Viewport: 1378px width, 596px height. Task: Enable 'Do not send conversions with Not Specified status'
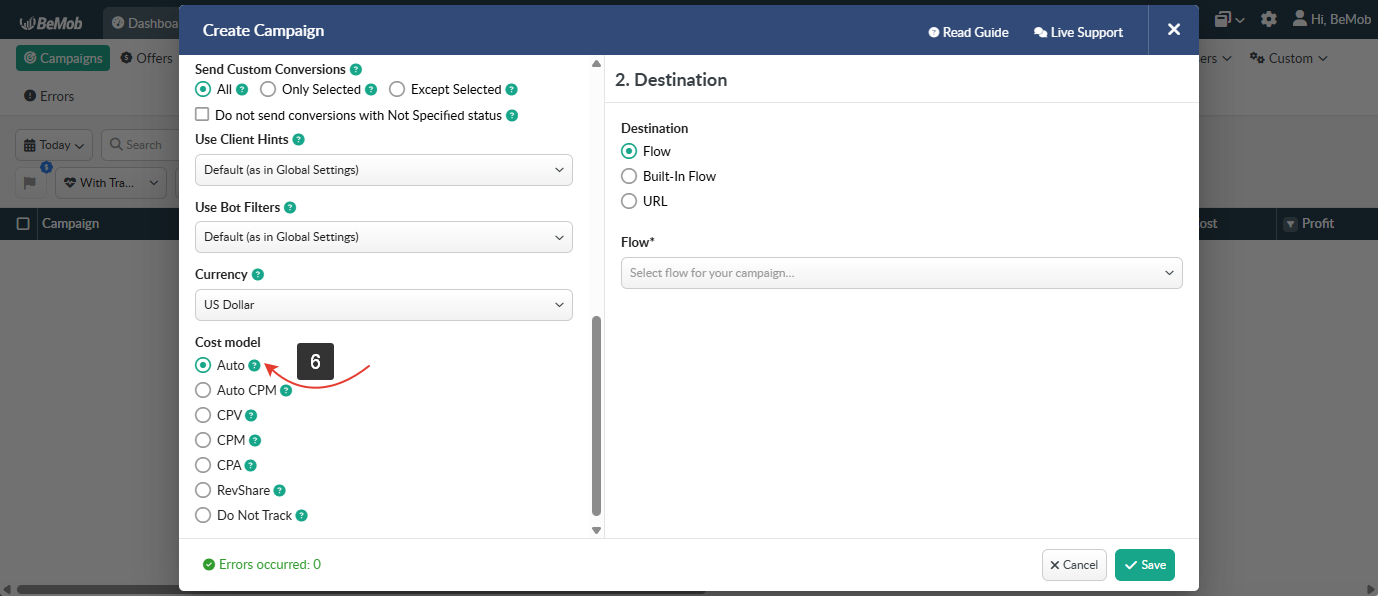pos(203,115)
